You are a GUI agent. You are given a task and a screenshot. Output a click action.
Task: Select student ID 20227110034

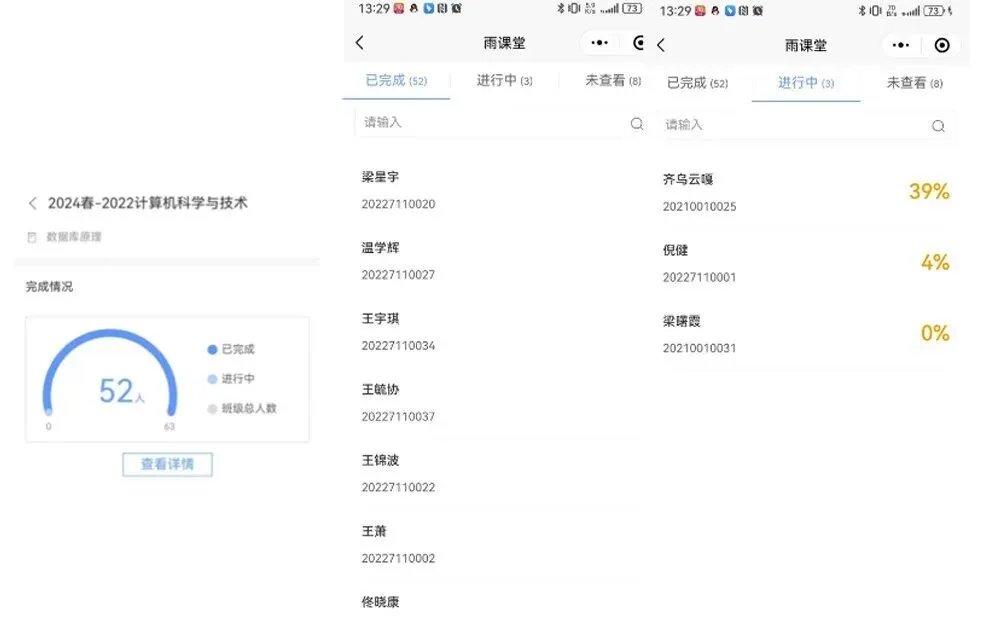(398, 346)
